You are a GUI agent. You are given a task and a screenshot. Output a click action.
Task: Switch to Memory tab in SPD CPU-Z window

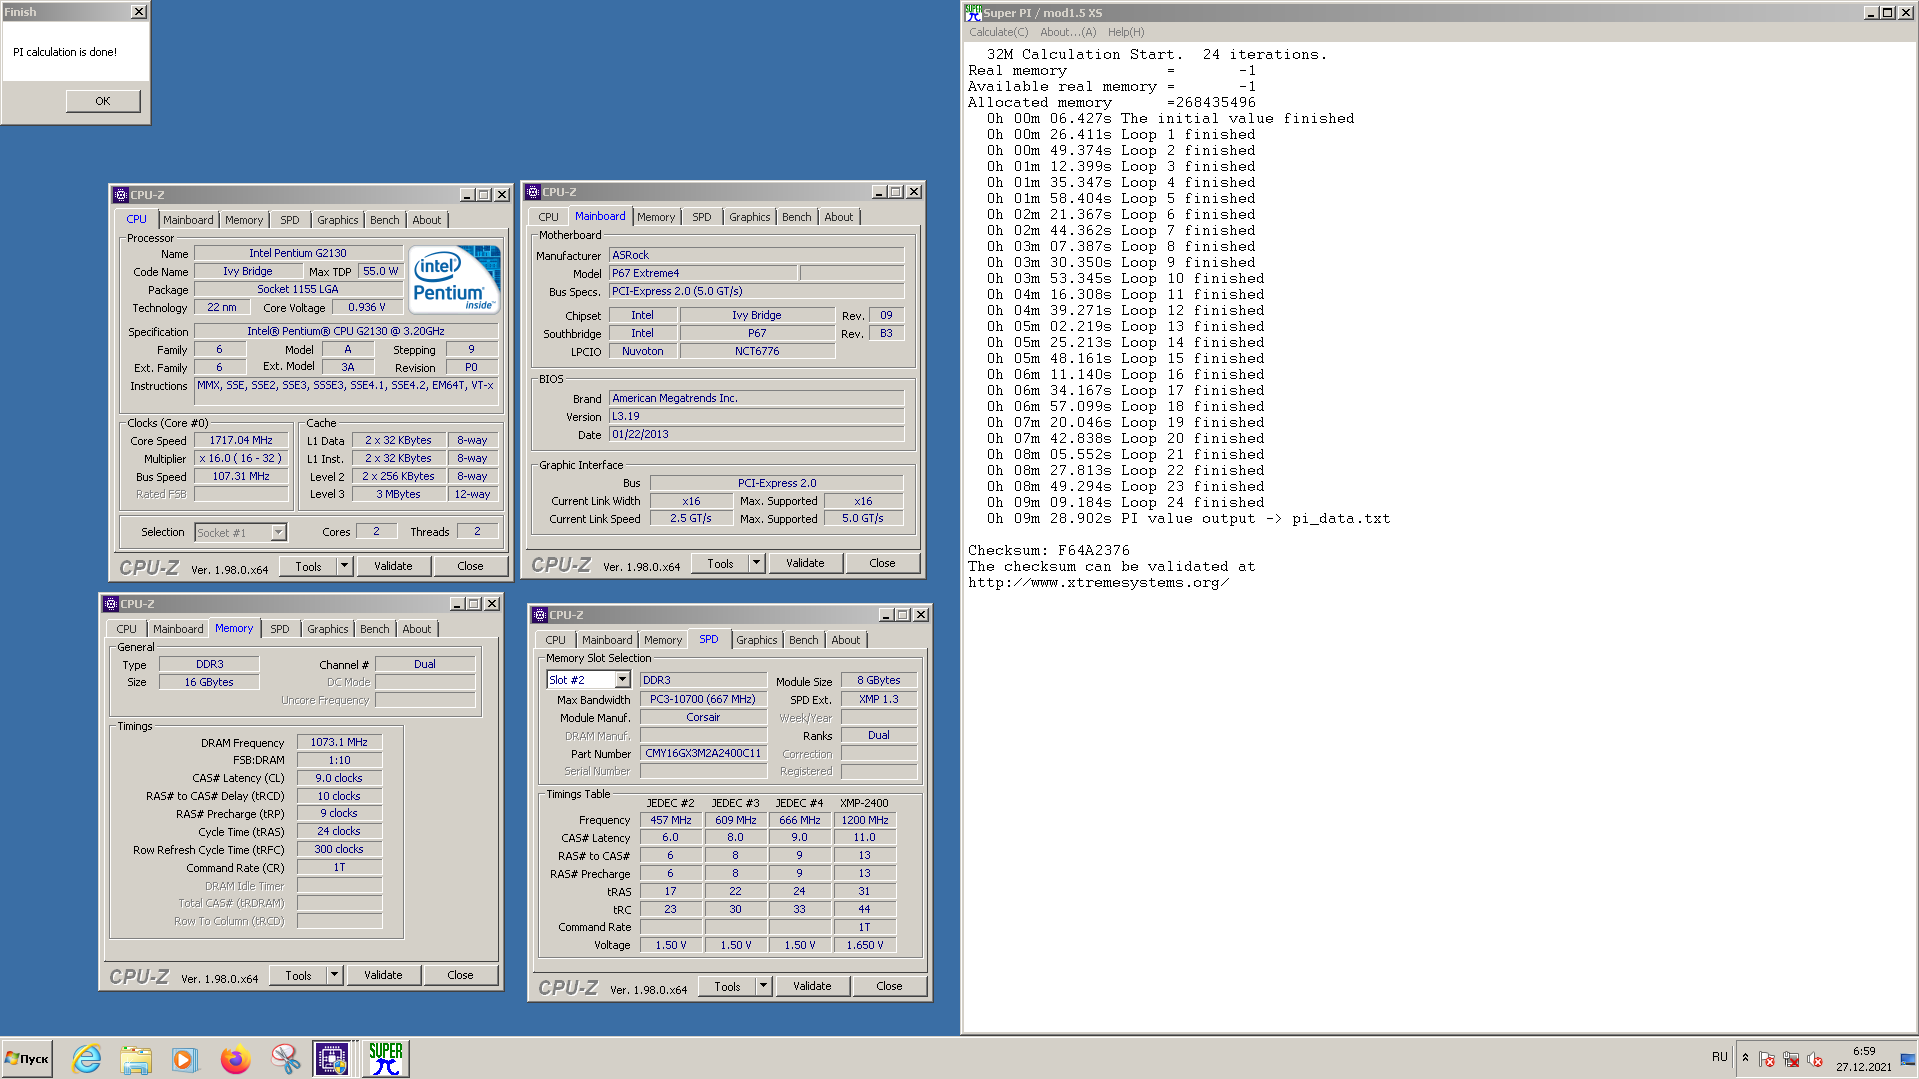point(662,640)
